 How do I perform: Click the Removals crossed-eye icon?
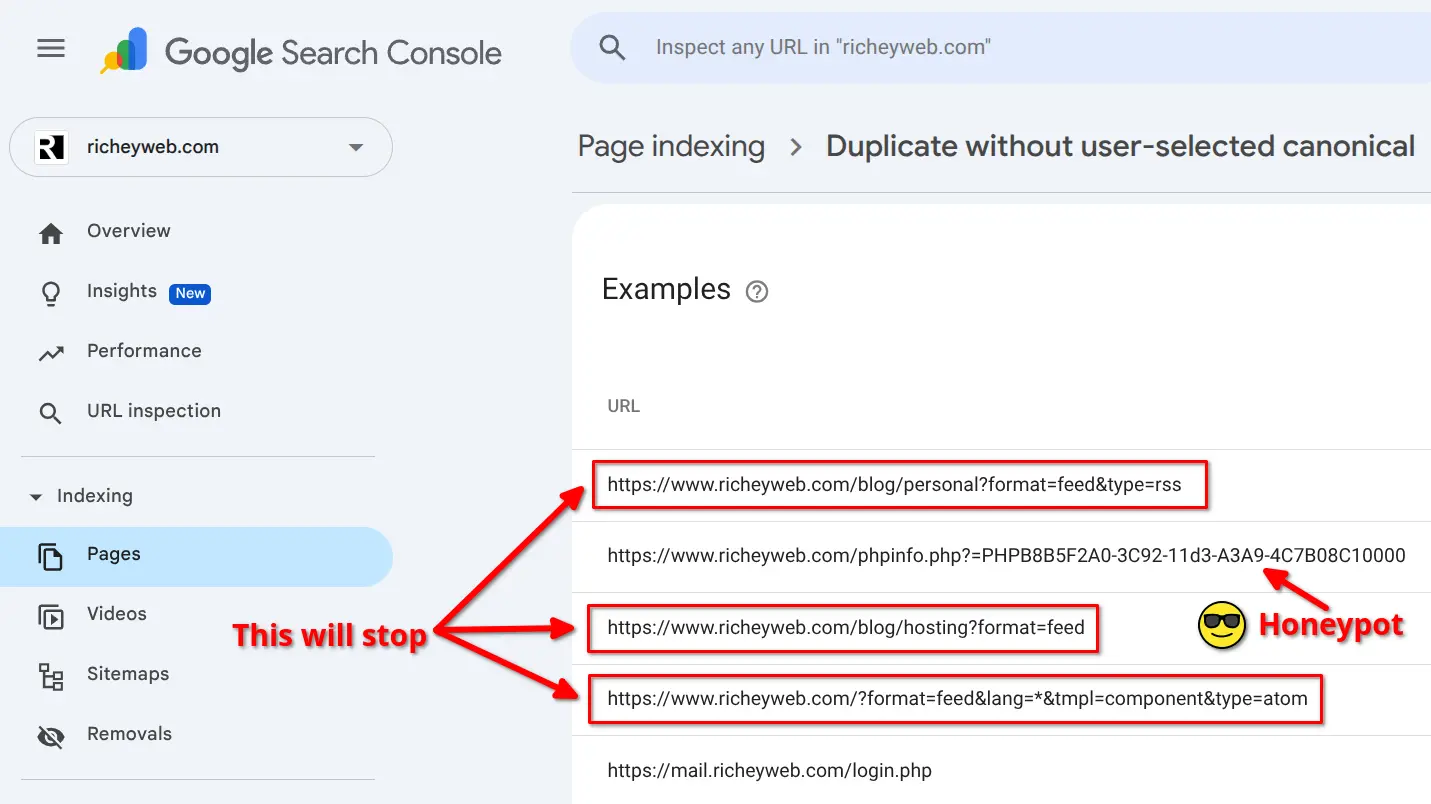(50, 737)
